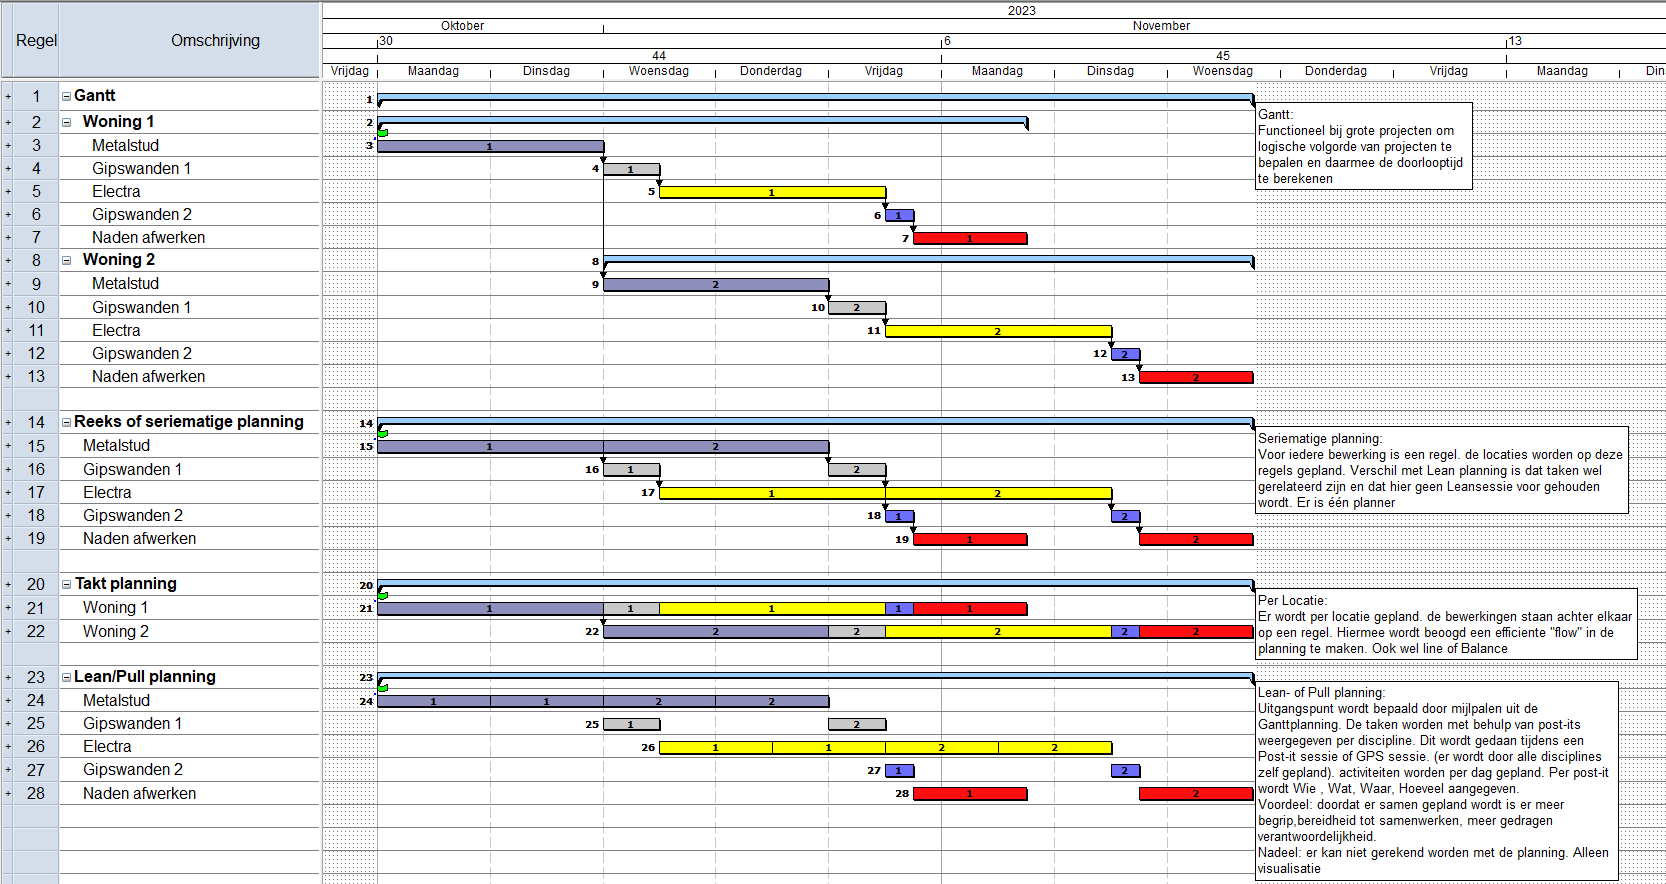Collapse the Woning 1 group

[x=67, y=122]
